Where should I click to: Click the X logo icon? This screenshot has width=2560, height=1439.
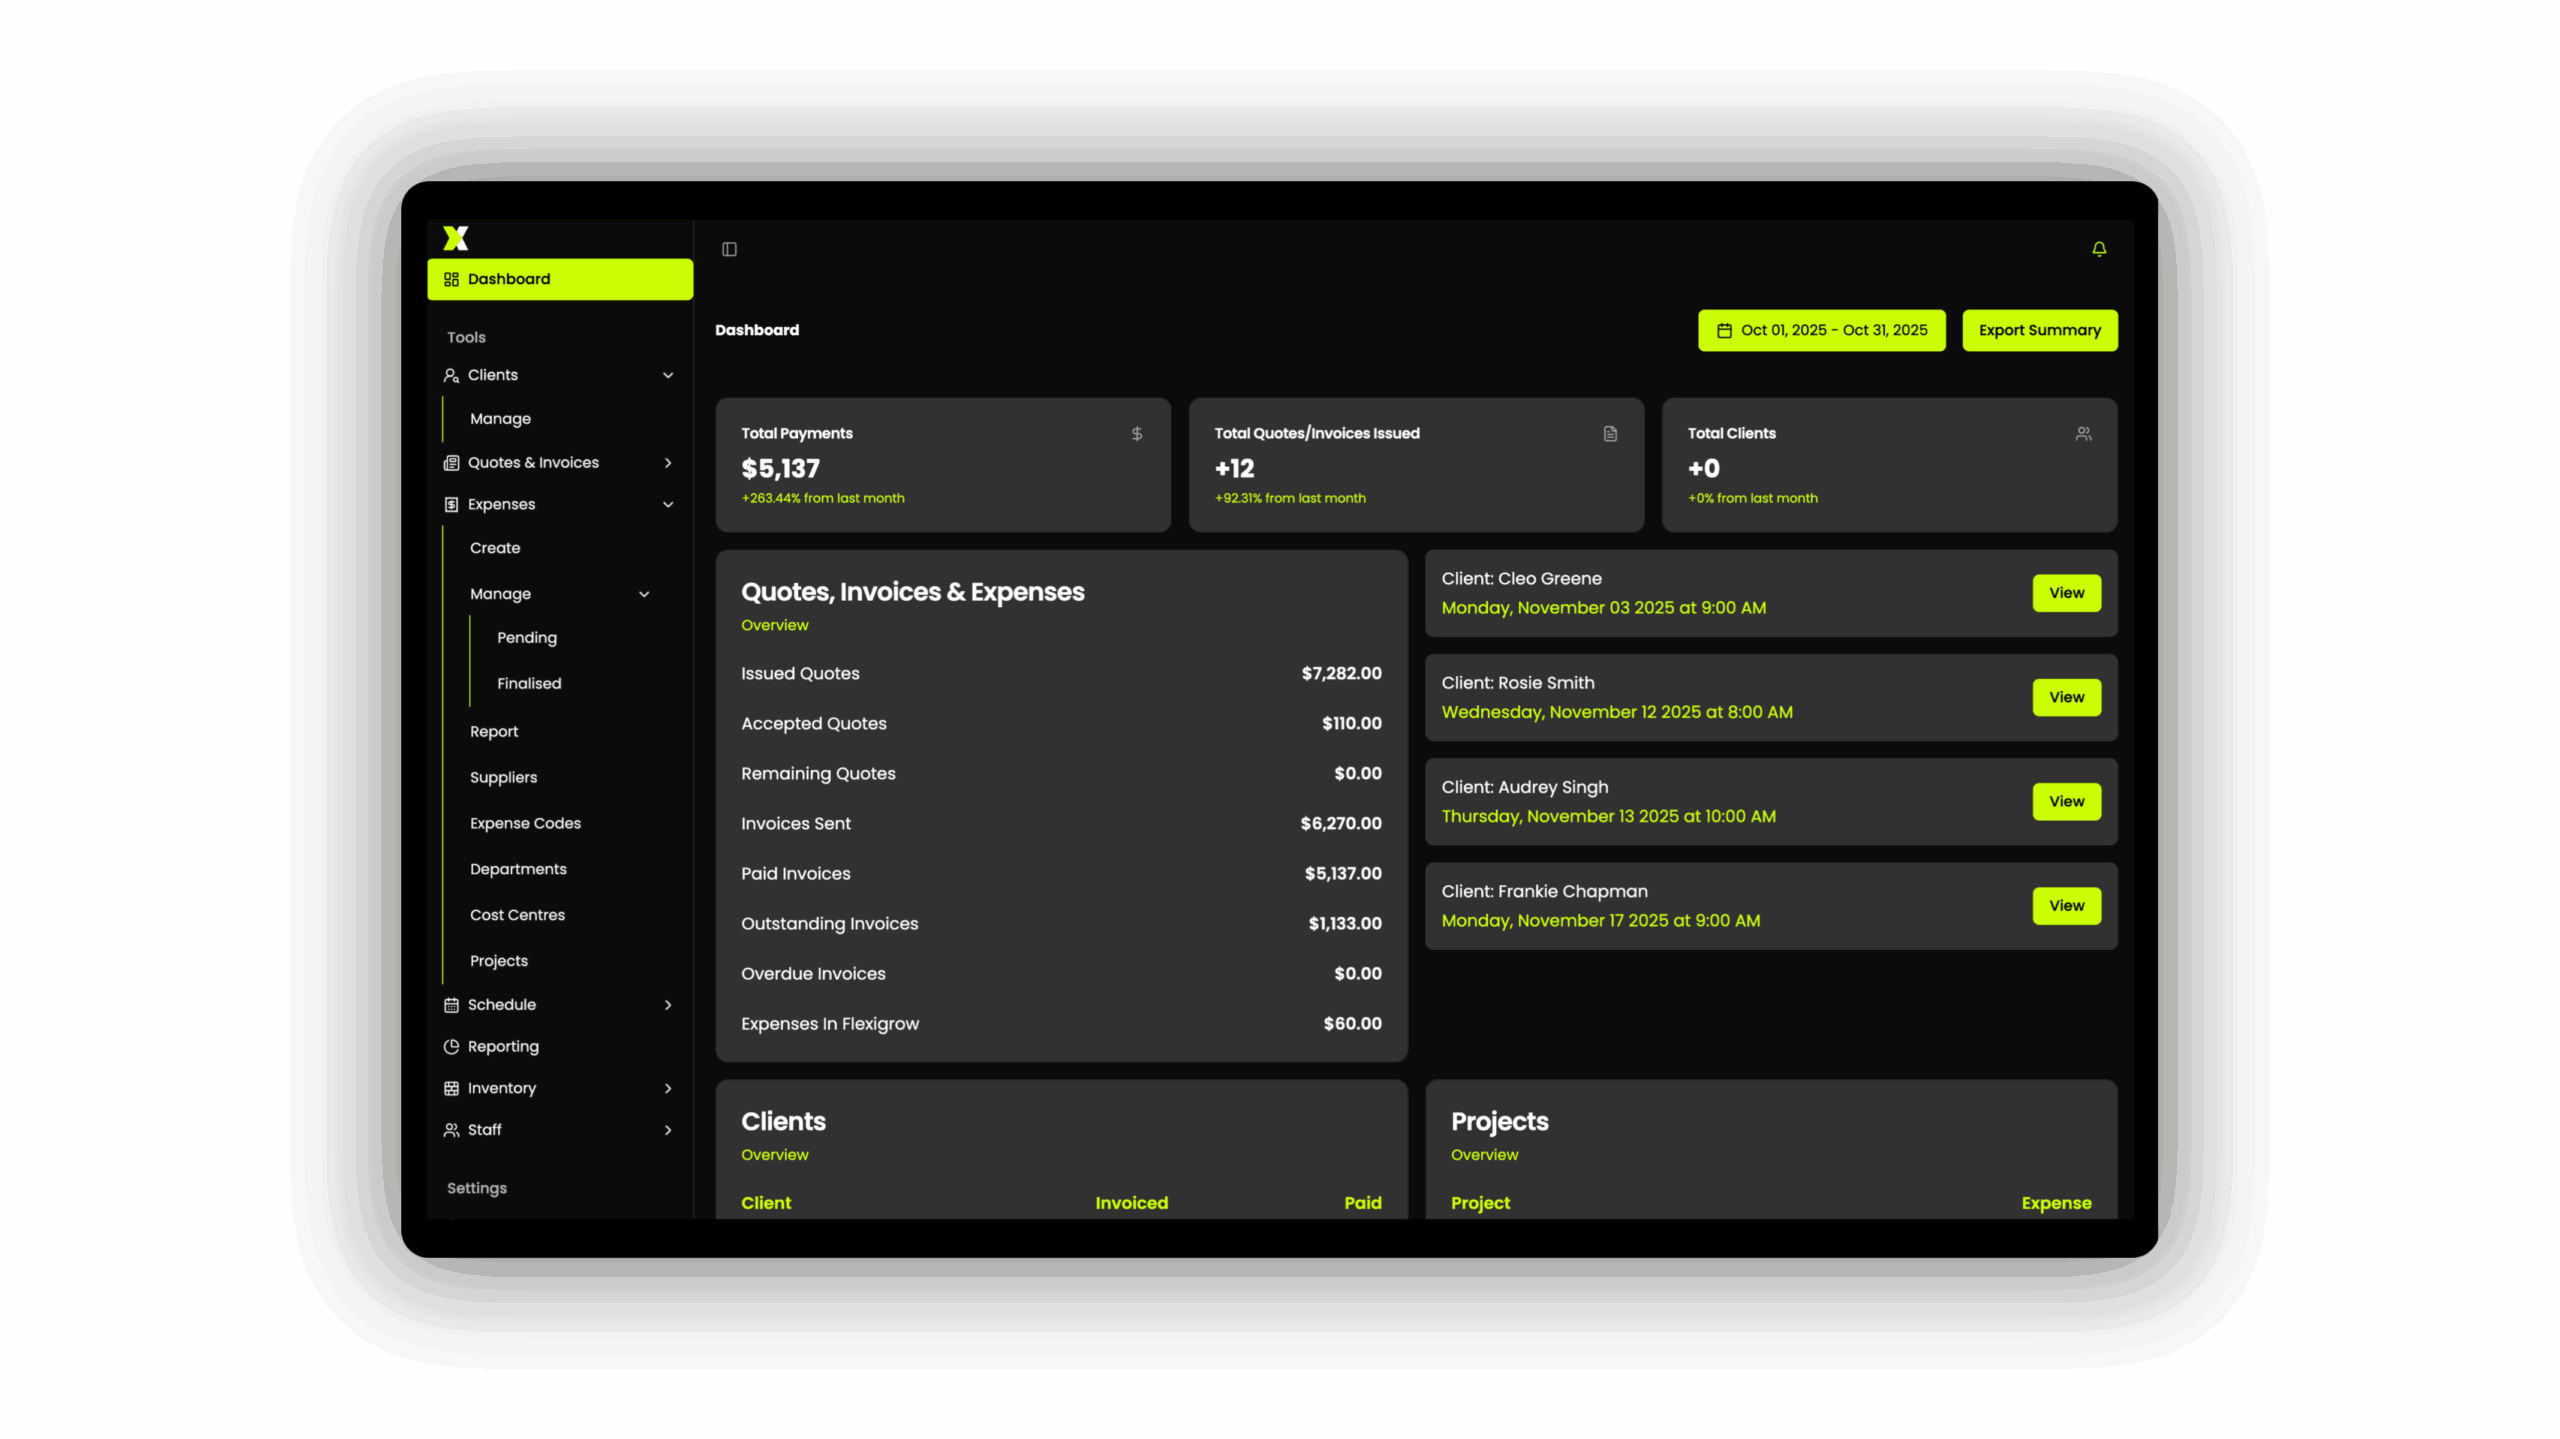pyautogui.click(x=456, y=238)
